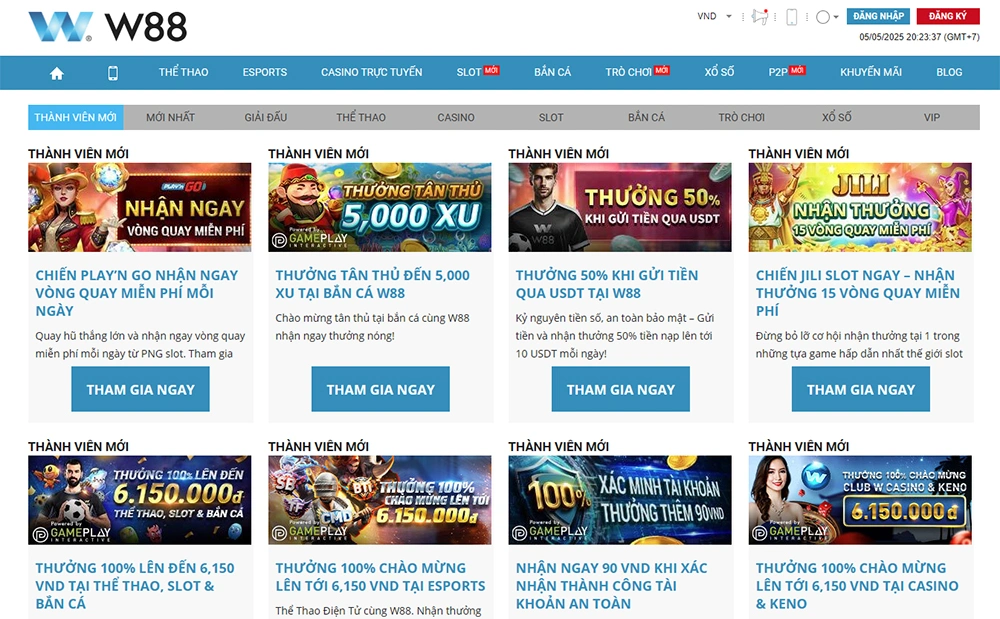Select the VIP filter tab
1000x619 pixels.
tap(932, 117)
